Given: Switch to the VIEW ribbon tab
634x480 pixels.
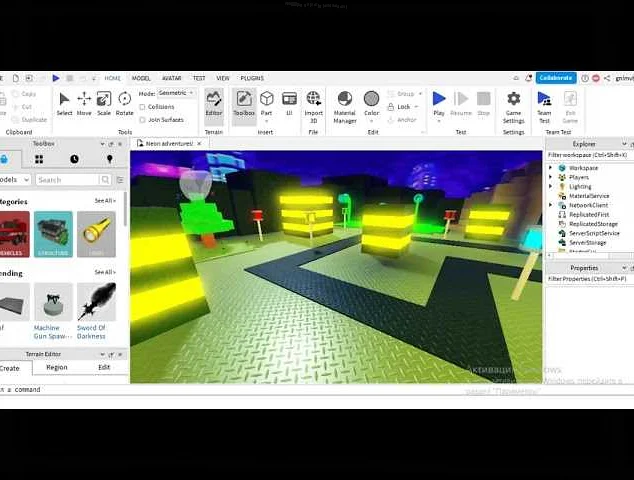Looking at the screenshot, I should click(223, 78).
